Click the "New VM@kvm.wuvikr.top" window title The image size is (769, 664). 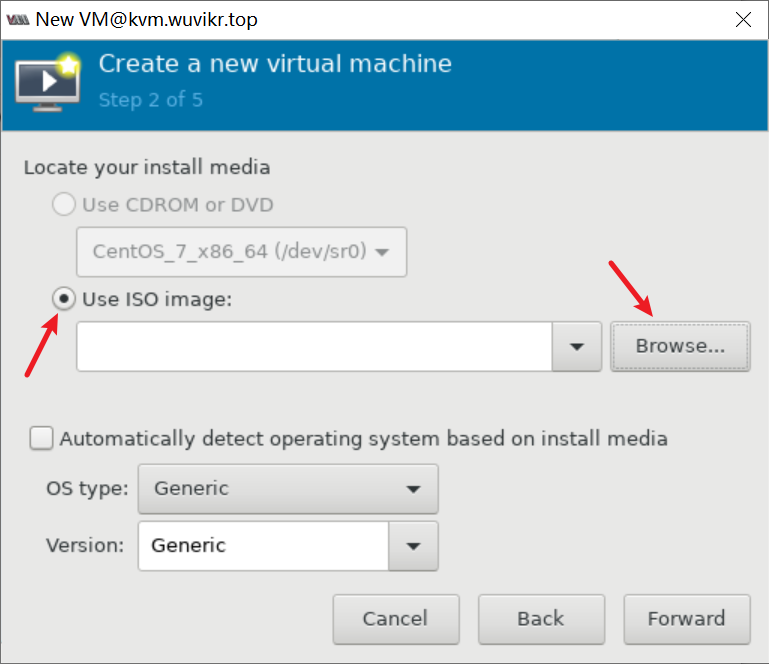point(147,20)
